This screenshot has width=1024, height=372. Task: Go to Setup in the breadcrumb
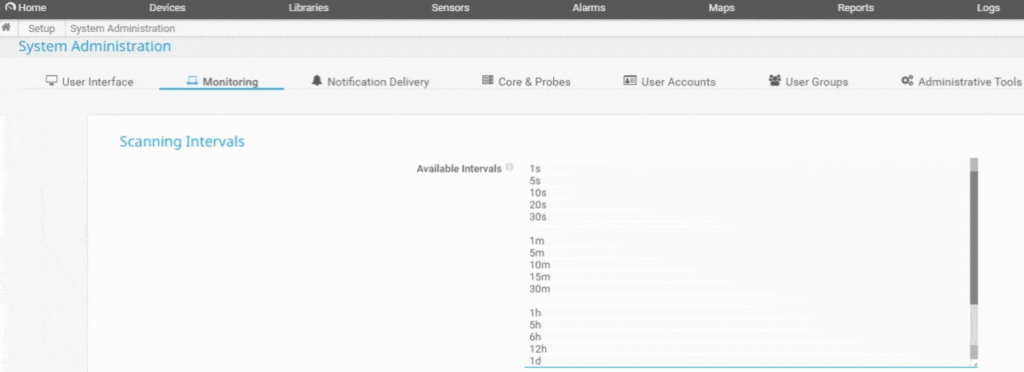(41, 29)
